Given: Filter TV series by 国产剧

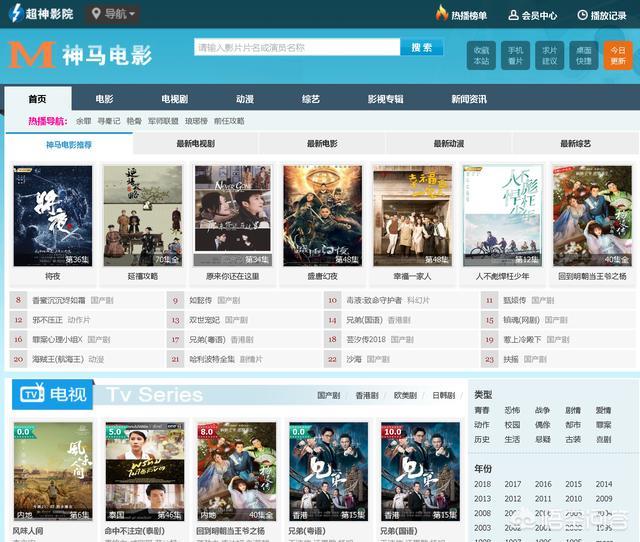Looking at the screenshot, I should 329,395.
